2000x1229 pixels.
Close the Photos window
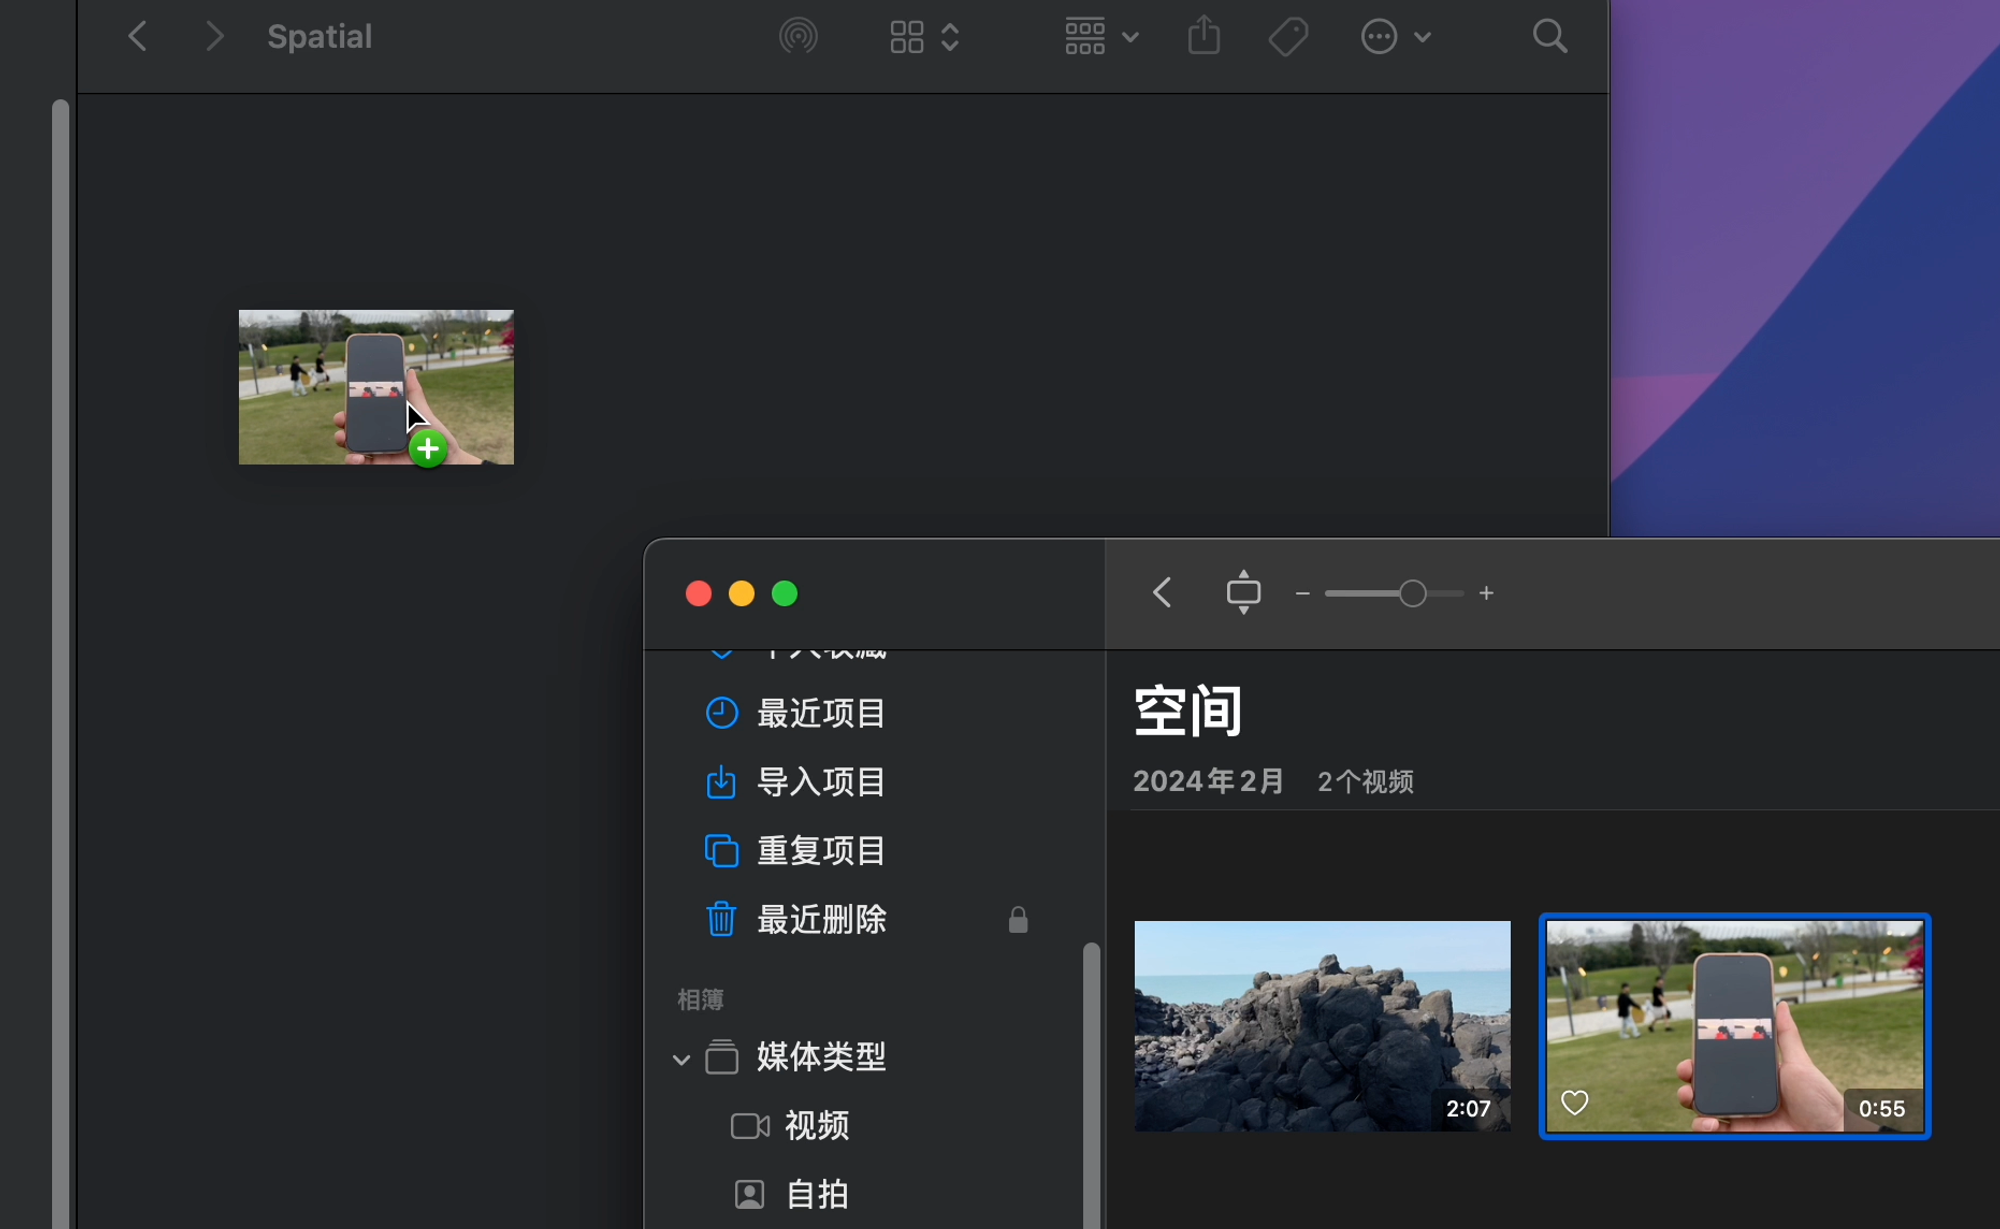click(698, 594)
